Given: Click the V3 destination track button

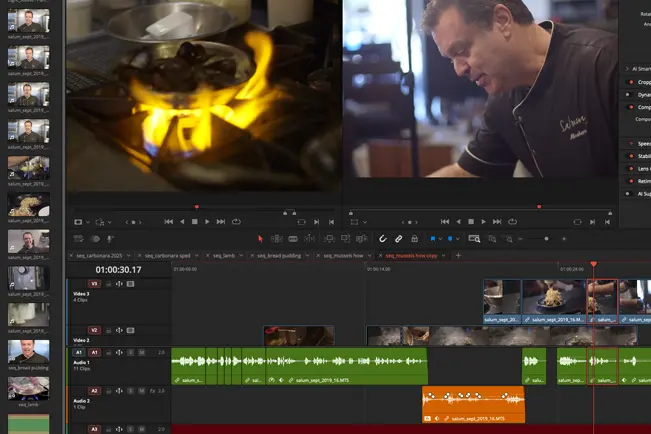Looking at the screenshot, I should (94, 284).
